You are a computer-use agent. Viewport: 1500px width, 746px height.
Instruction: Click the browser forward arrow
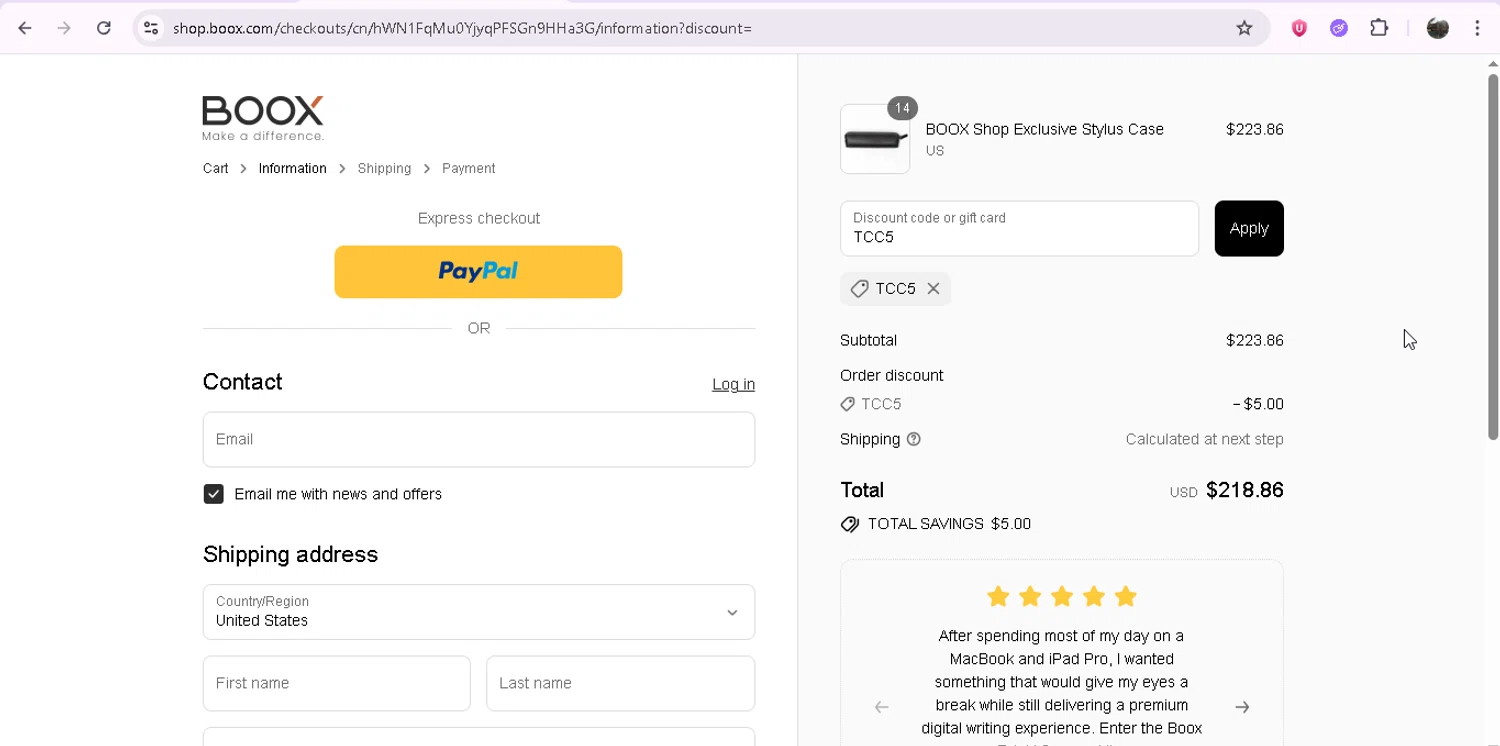pos(64,28)
